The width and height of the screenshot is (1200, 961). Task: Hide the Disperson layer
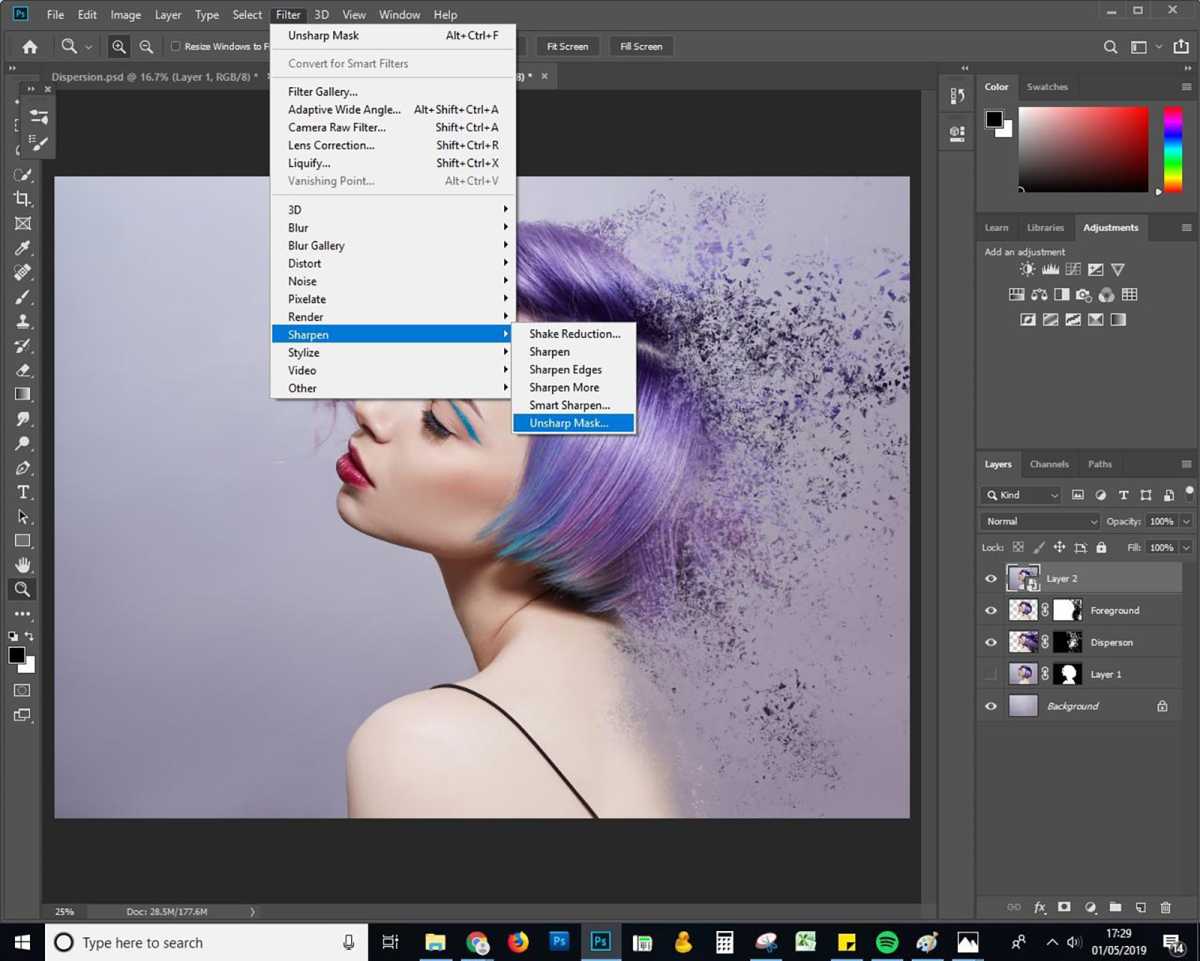(990, 641)
